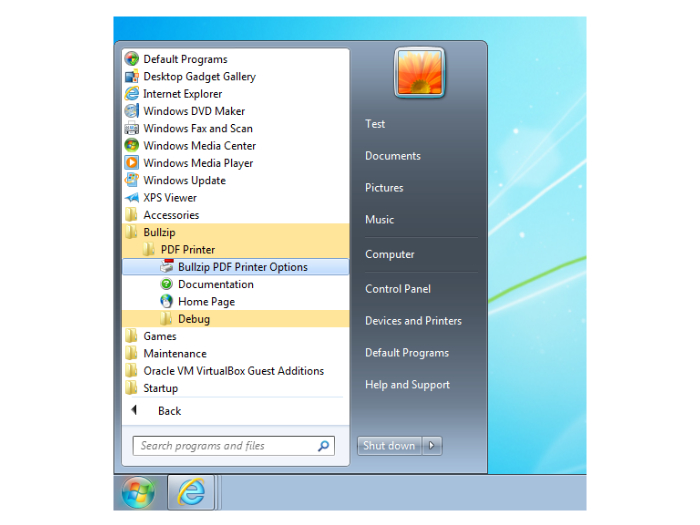Open Internet Explorer icon in programs list
Image resolution: width=700 pixels, height=525 pixels.
pos(132,94)
